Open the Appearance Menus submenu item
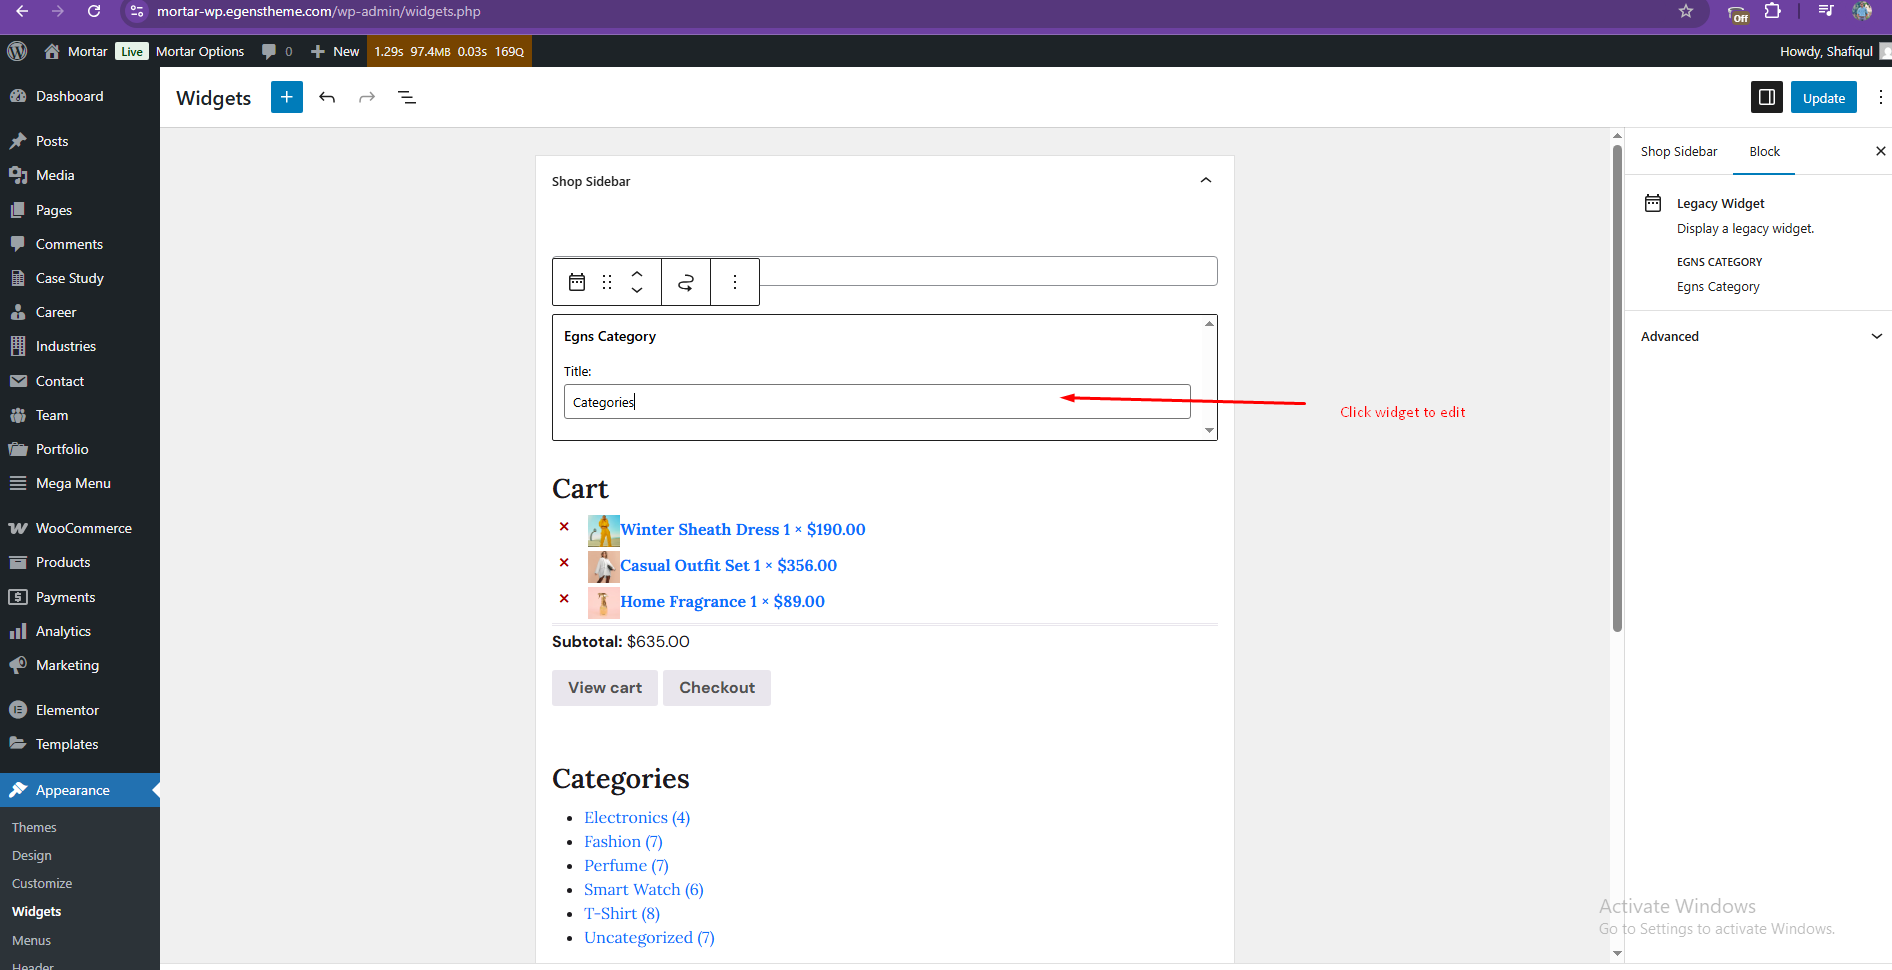Image resolution: width=1892 pixels, height=970 pixels. pos(31,940)
